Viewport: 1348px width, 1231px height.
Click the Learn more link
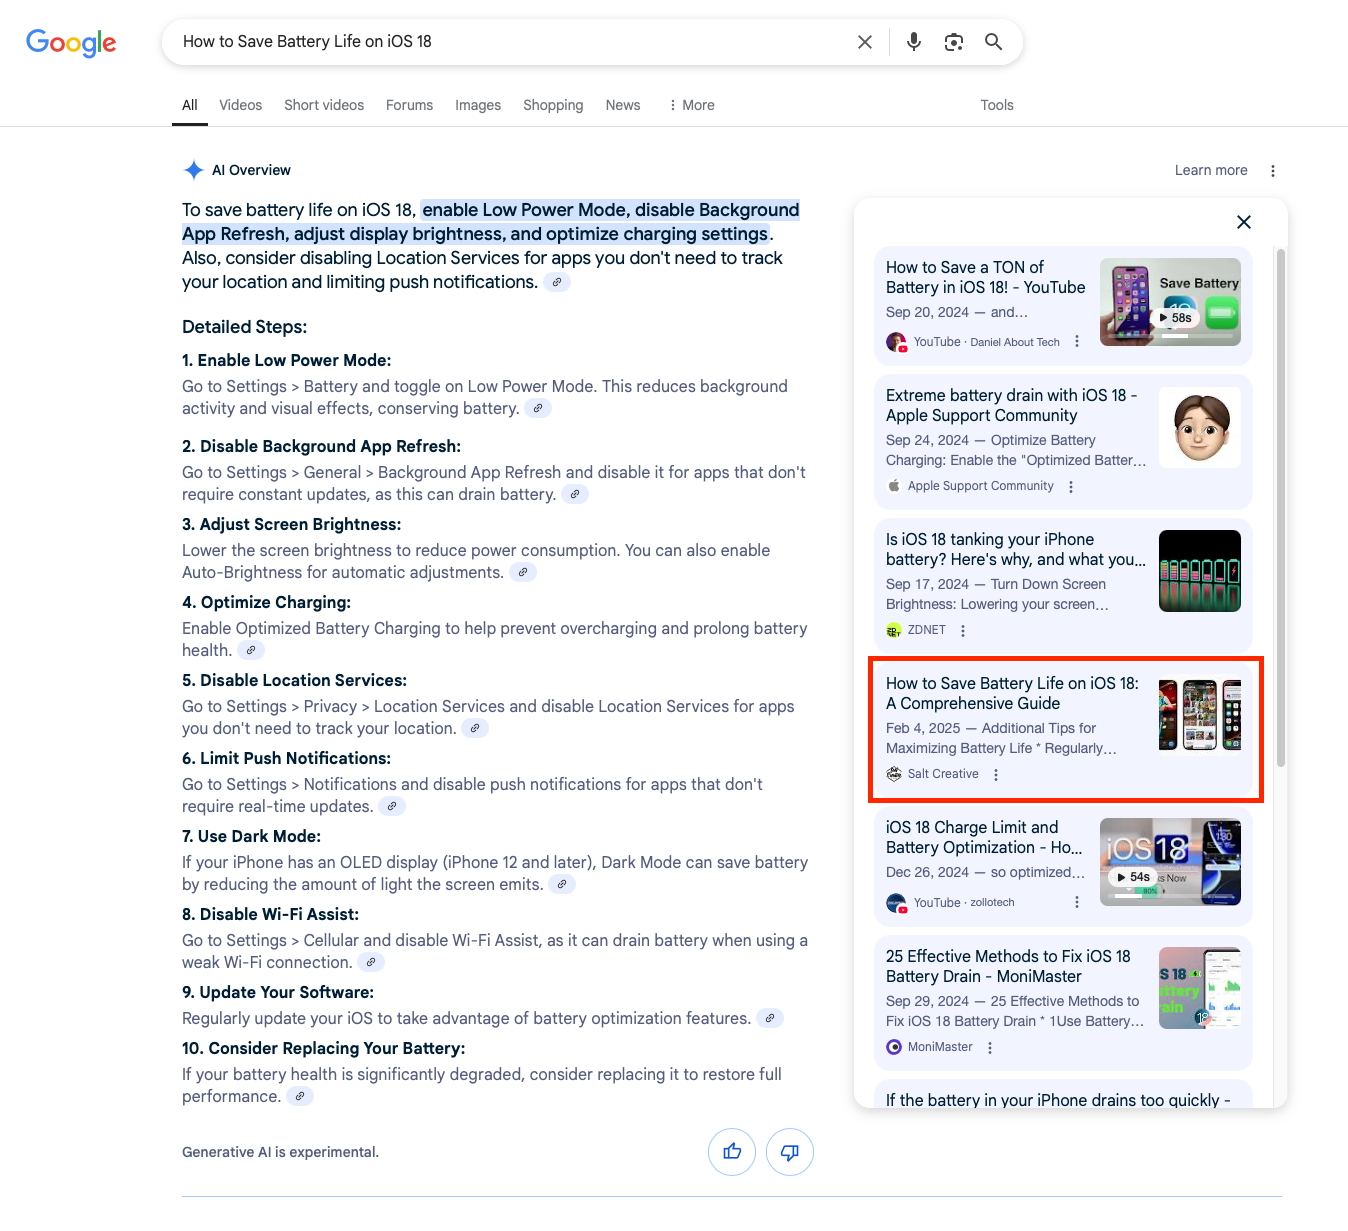point(1211,171)
